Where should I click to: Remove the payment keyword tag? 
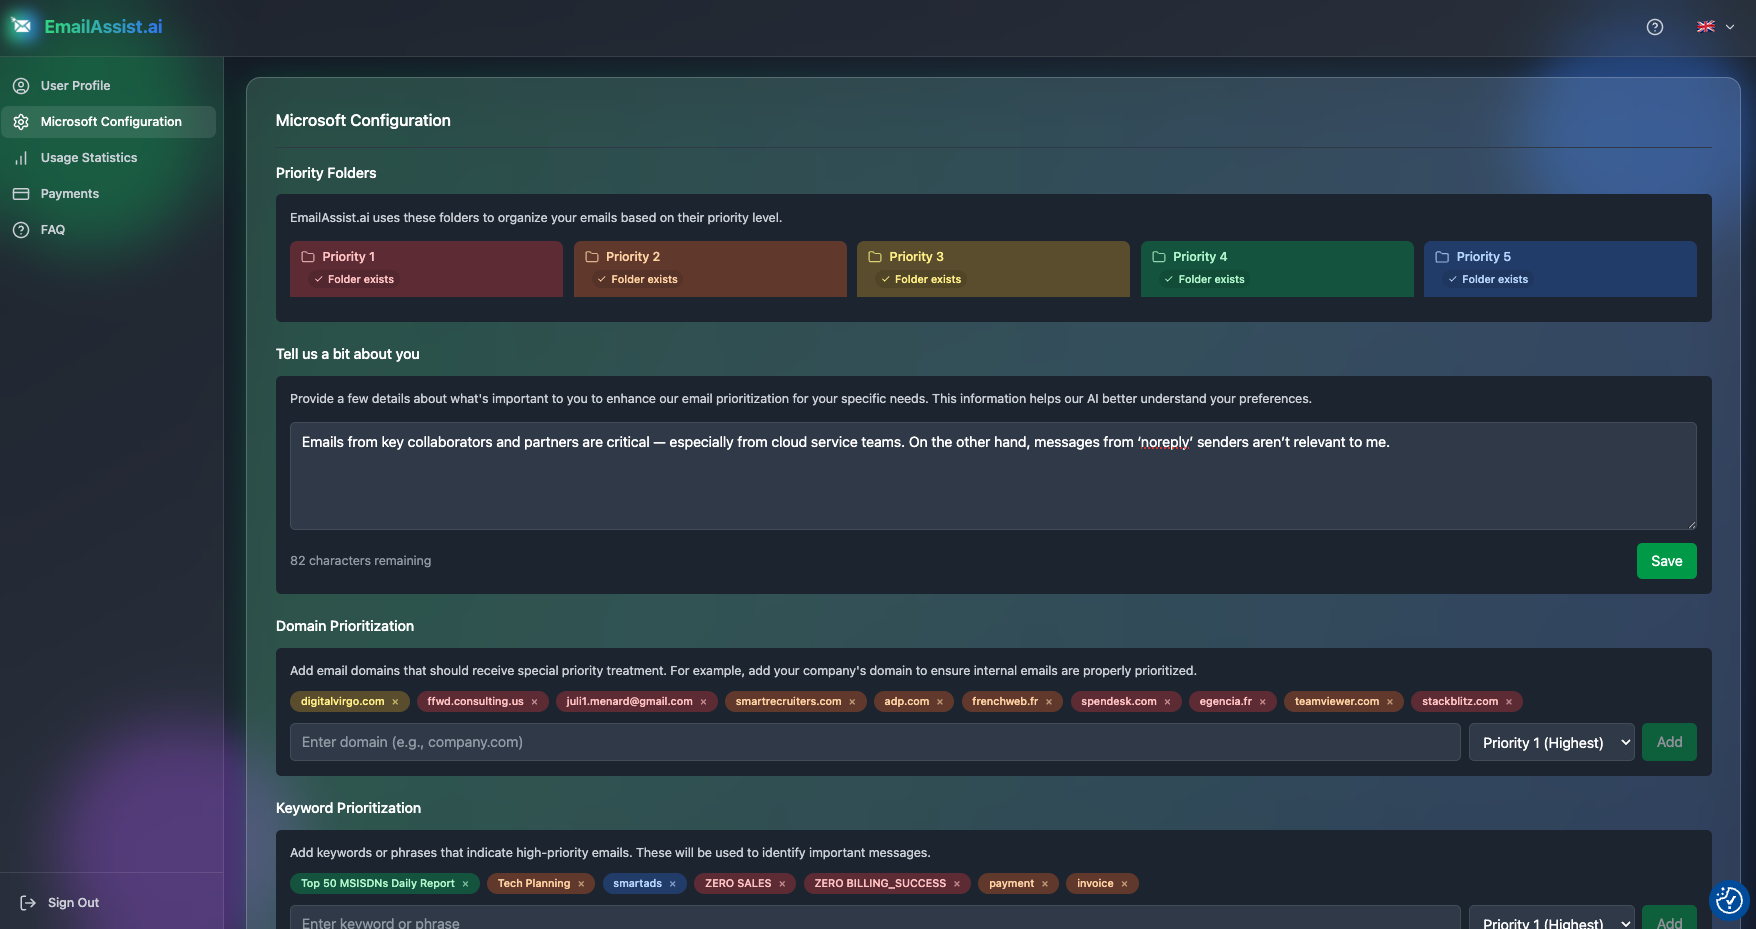1045,884
